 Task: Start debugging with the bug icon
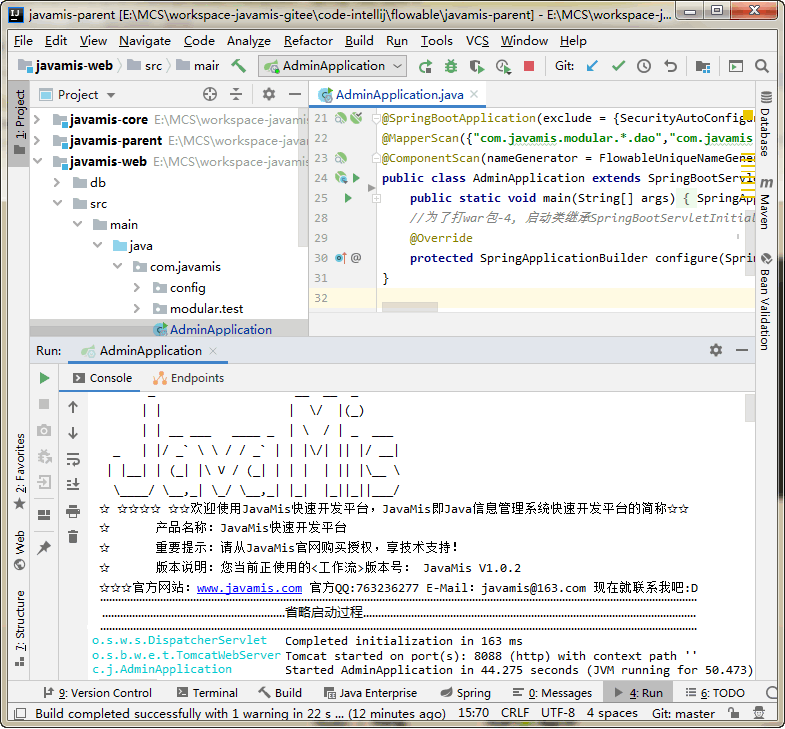(x=451, y=66)
